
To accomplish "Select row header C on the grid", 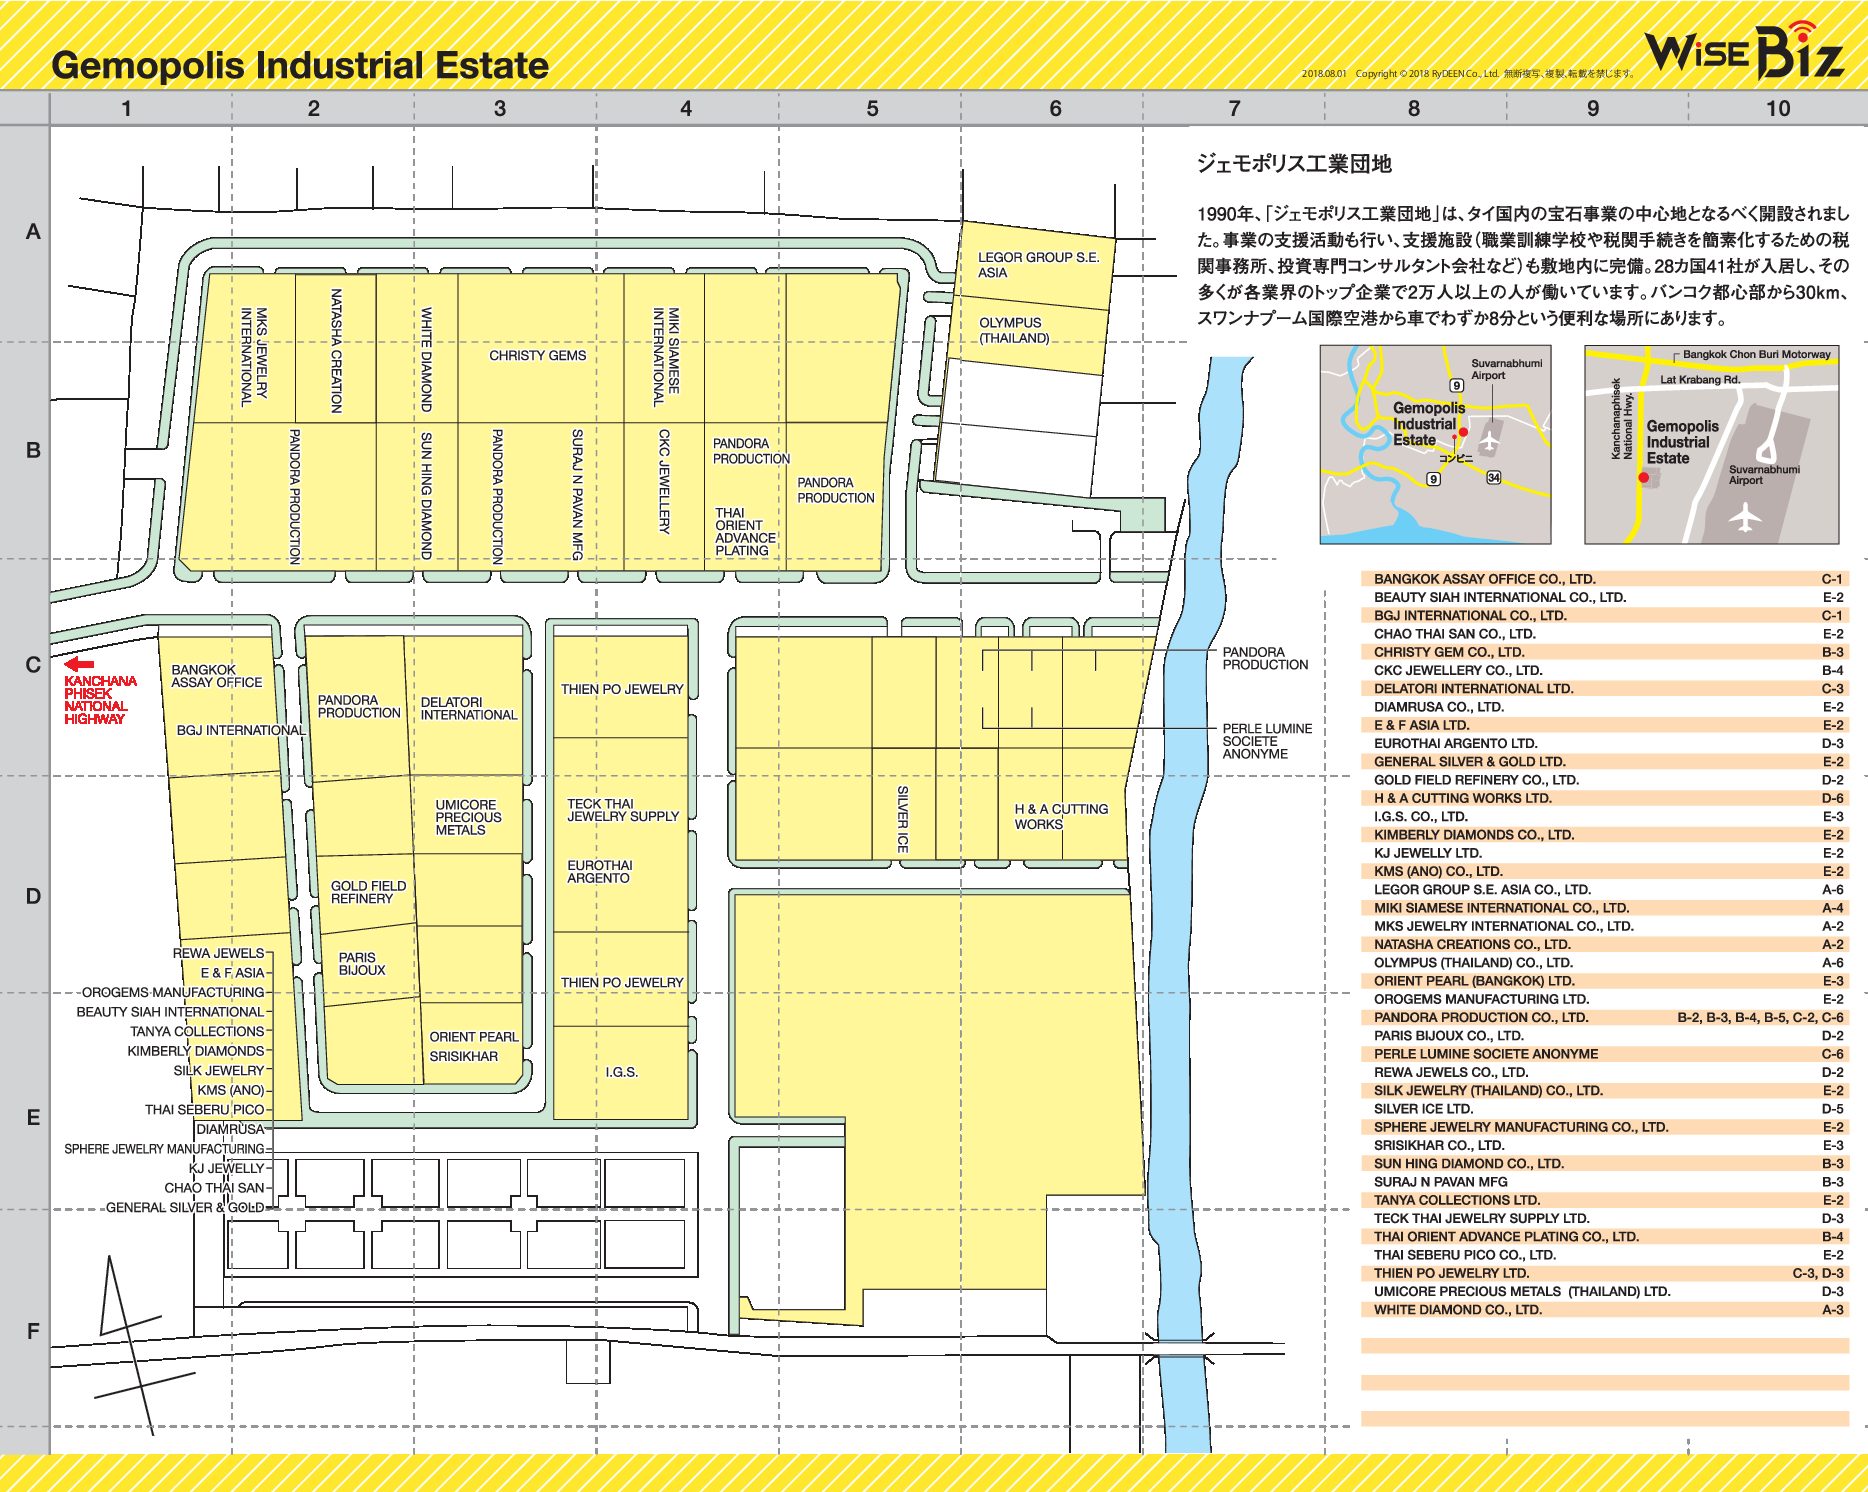I will coord(33,665).
